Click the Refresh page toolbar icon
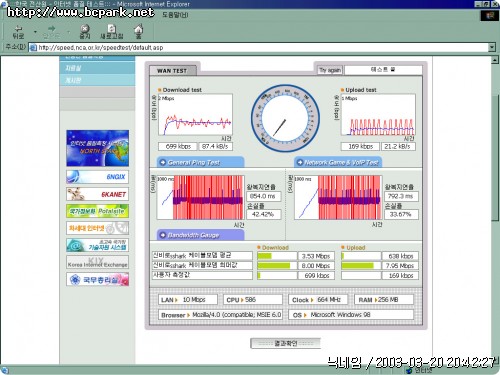This screenshot has height=375, width=500. pyautogui.click(x=112, y=28)
